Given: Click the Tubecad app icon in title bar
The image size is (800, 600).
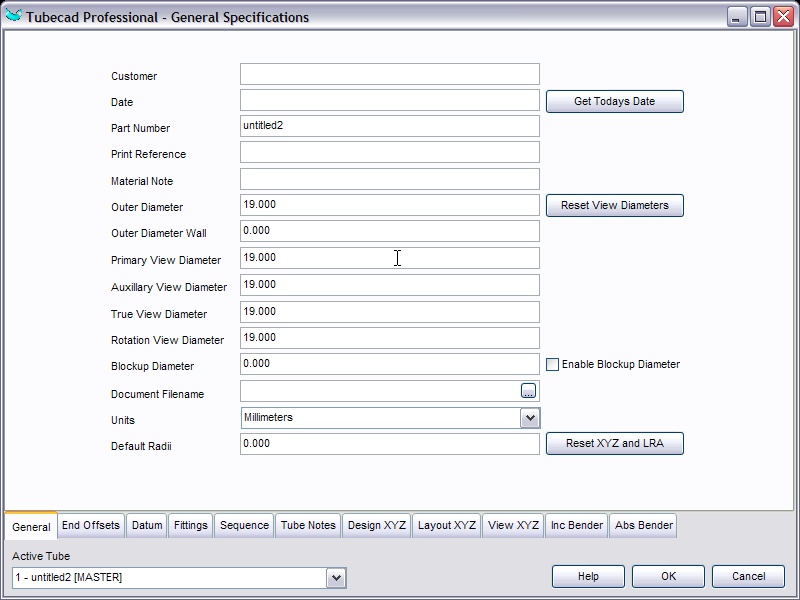Looking at the screenshot, I should 13,16.
